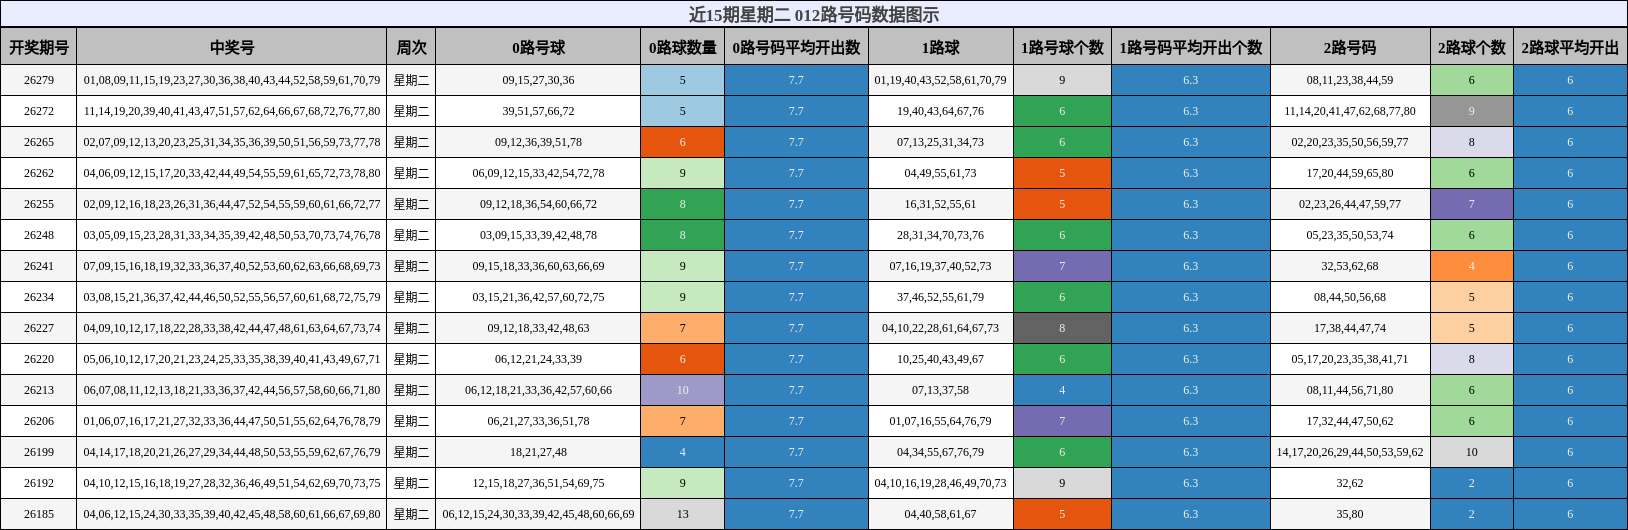Screen dimensions: 1628x530
Task: Click 中奖号 cell starting 01,08,09,11,15
Action: coord(232,80)
